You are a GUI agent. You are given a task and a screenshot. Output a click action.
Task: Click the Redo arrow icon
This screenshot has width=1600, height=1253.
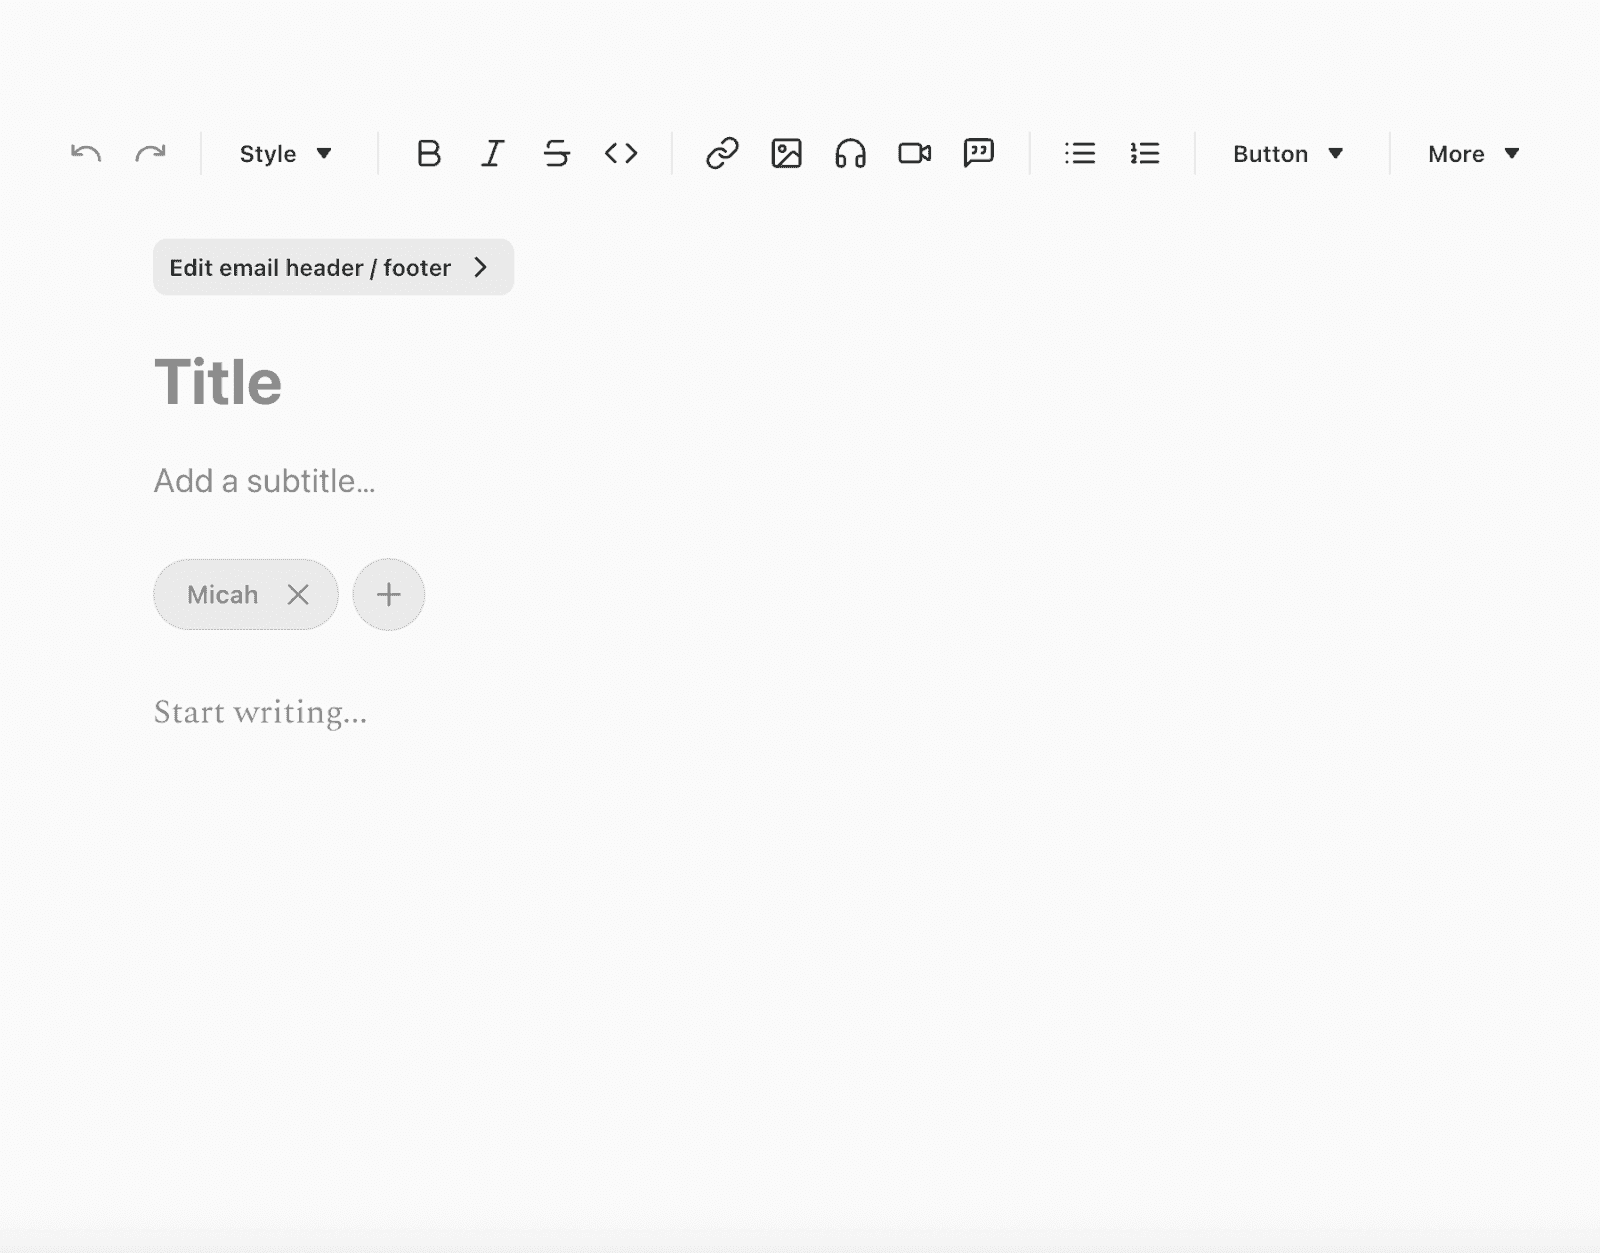(150, 153)
